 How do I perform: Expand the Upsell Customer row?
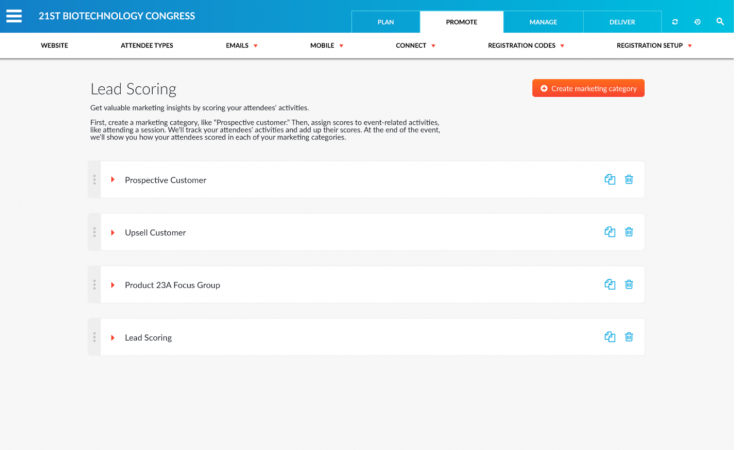click(x=113, y=232)
